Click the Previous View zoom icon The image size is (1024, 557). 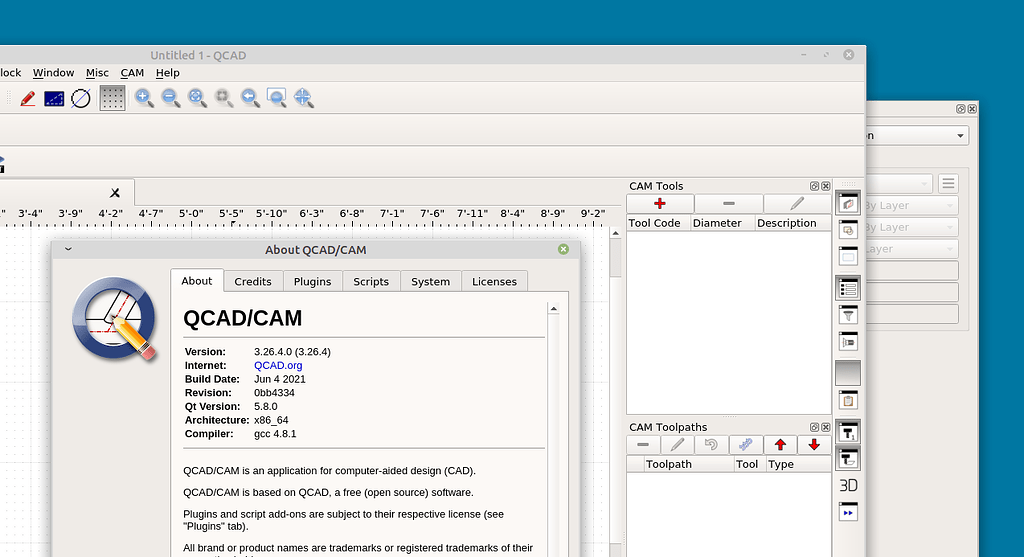pos(250,99)
